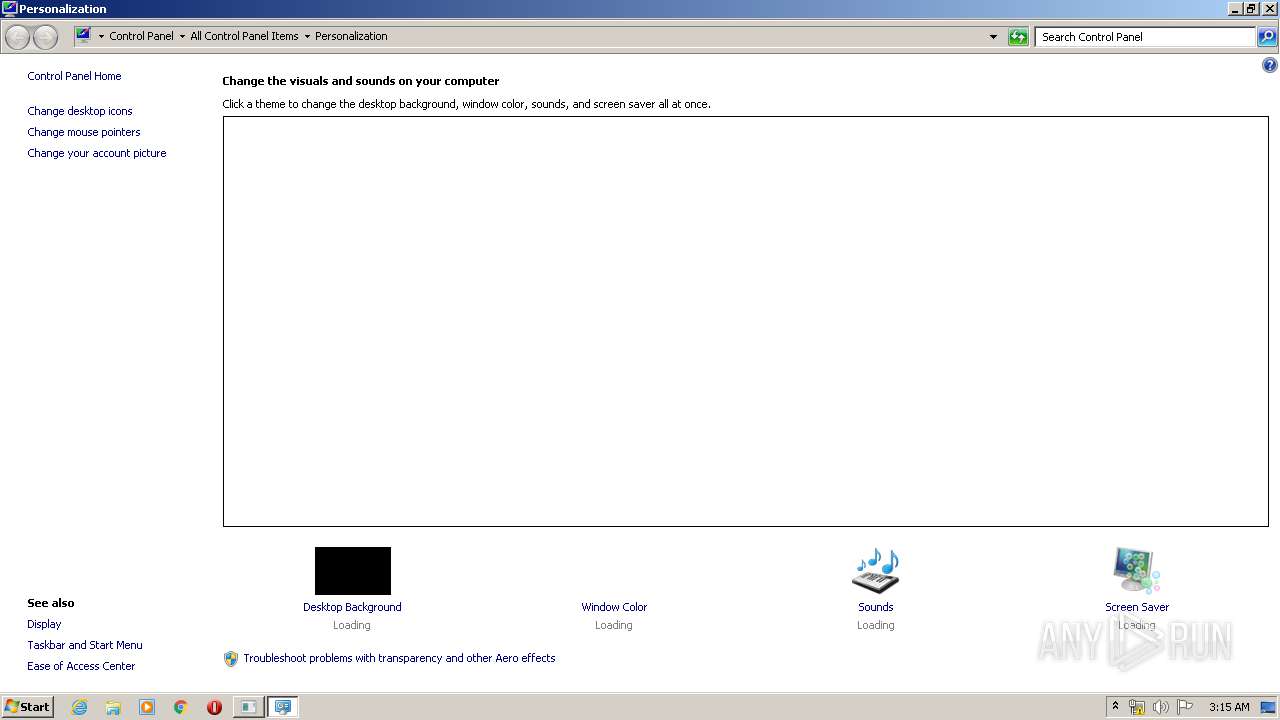Click 'Loading' text under Desktop Background

coord(352,625)
